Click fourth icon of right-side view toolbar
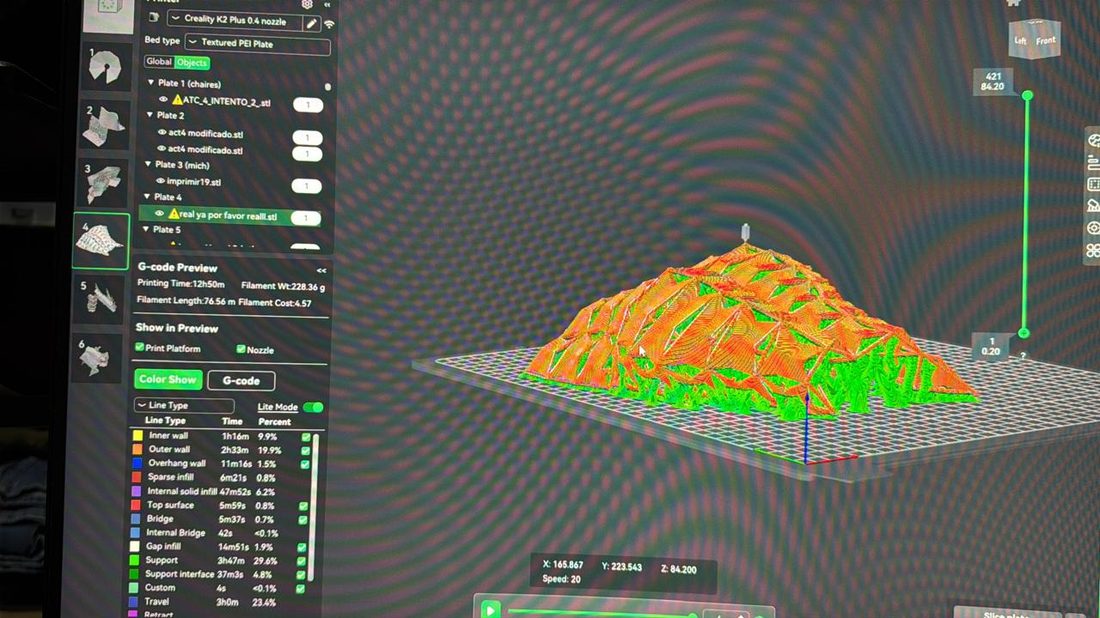The image size is (1100, 618). (x=1093, y=206)
